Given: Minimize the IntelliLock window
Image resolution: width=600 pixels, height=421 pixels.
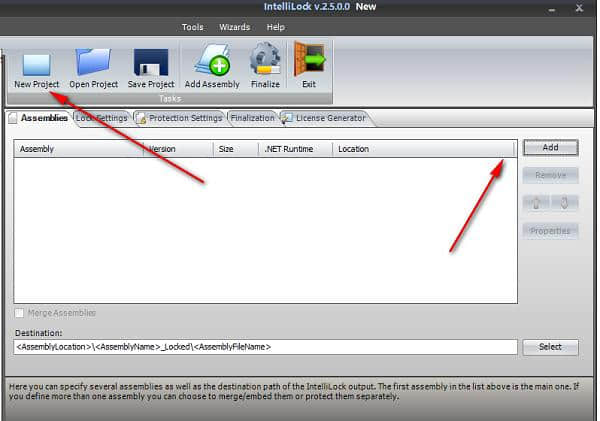Looking at the screenshot, I should click(x=552, y=9).
